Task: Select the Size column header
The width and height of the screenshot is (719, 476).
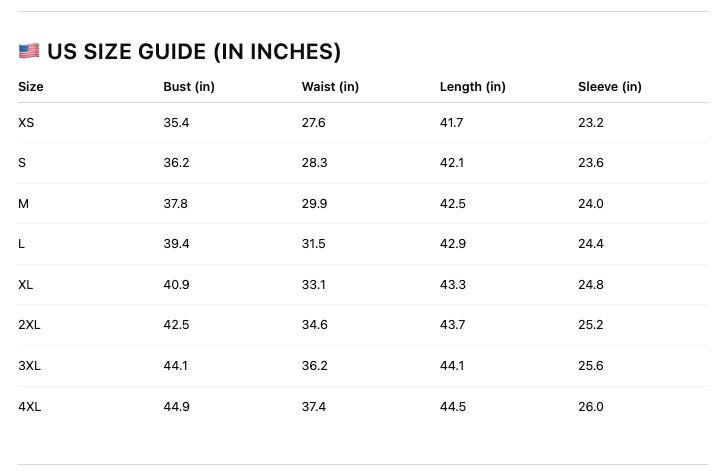Action: click(31, 87)
